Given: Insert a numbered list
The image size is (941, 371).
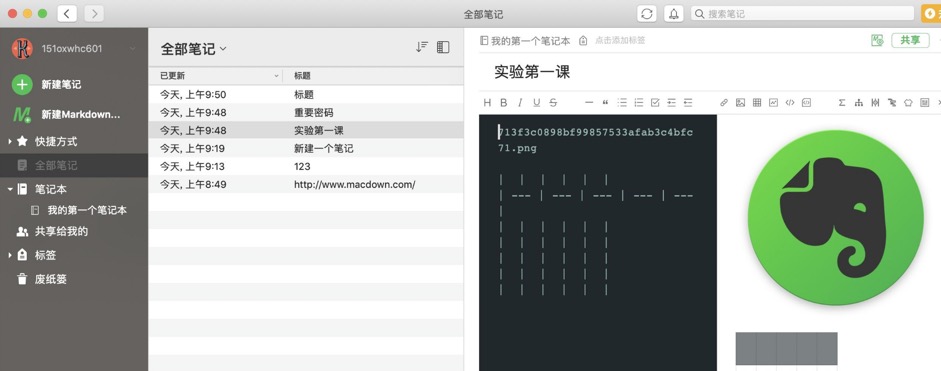Looking at the screenshot, I should 639,103.
